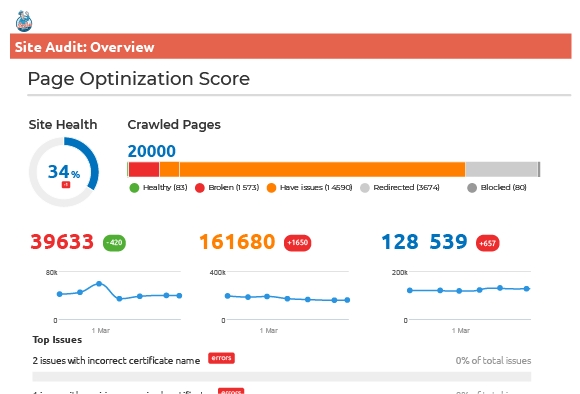Viewport: 580px width, 394px height.
Task: Click the red +657 change badge
Action: tap(488, 243)
